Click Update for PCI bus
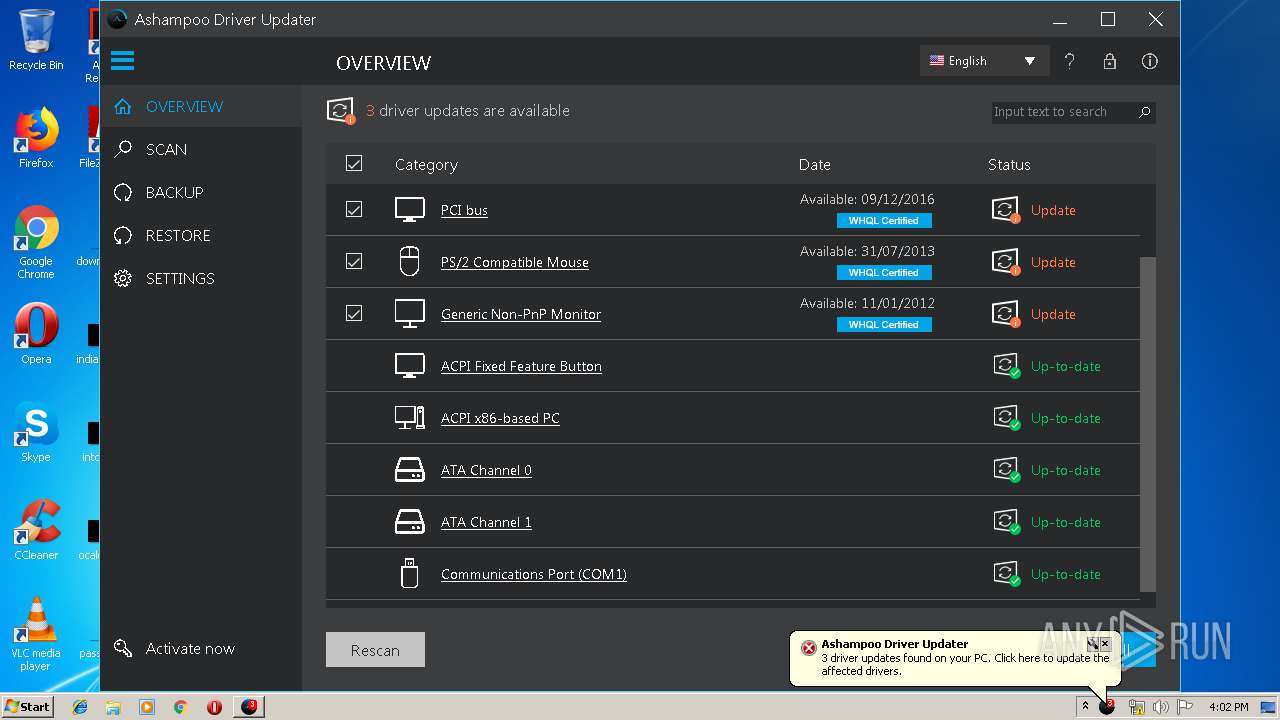 [1053, 210]
